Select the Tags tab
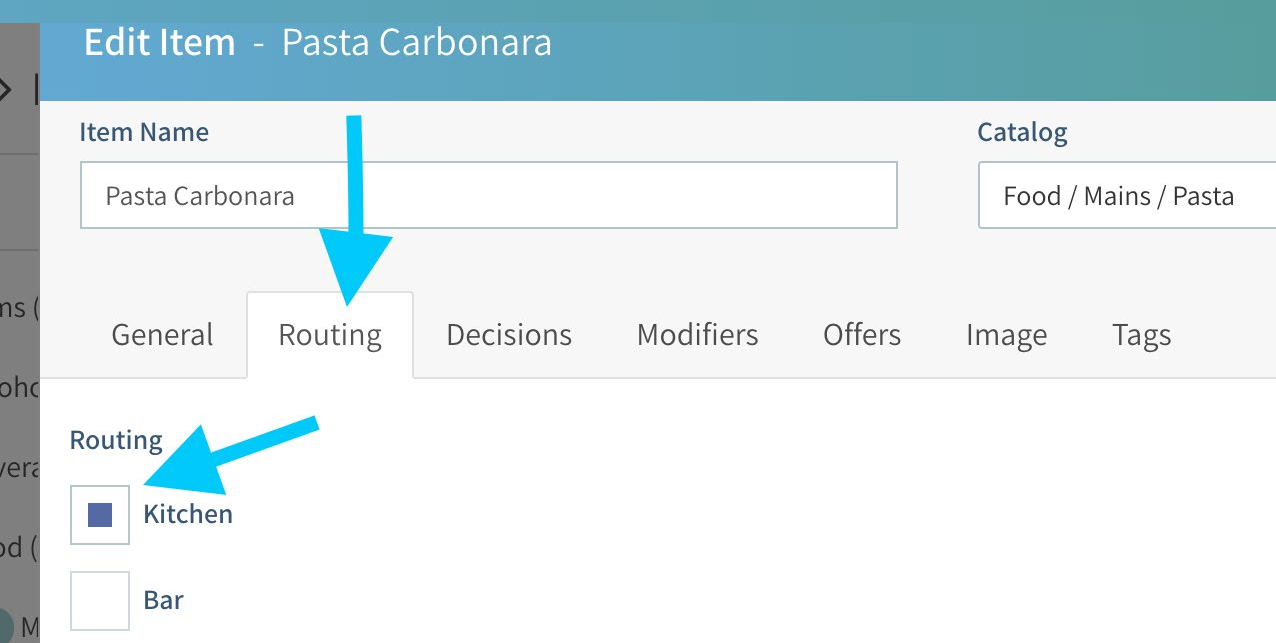Screen dimensions: 1276x643 (1141, 335)
